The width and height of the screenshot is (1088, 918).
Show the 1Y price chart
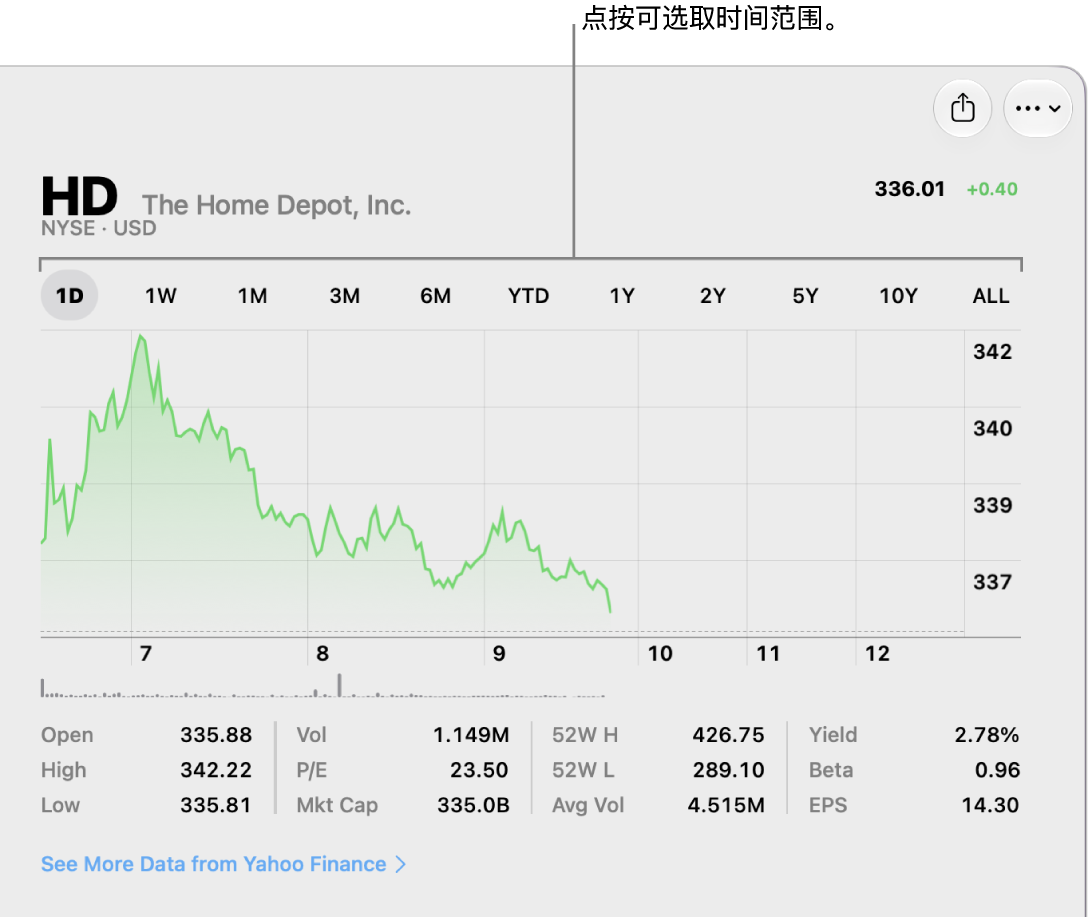pos(622,296)
